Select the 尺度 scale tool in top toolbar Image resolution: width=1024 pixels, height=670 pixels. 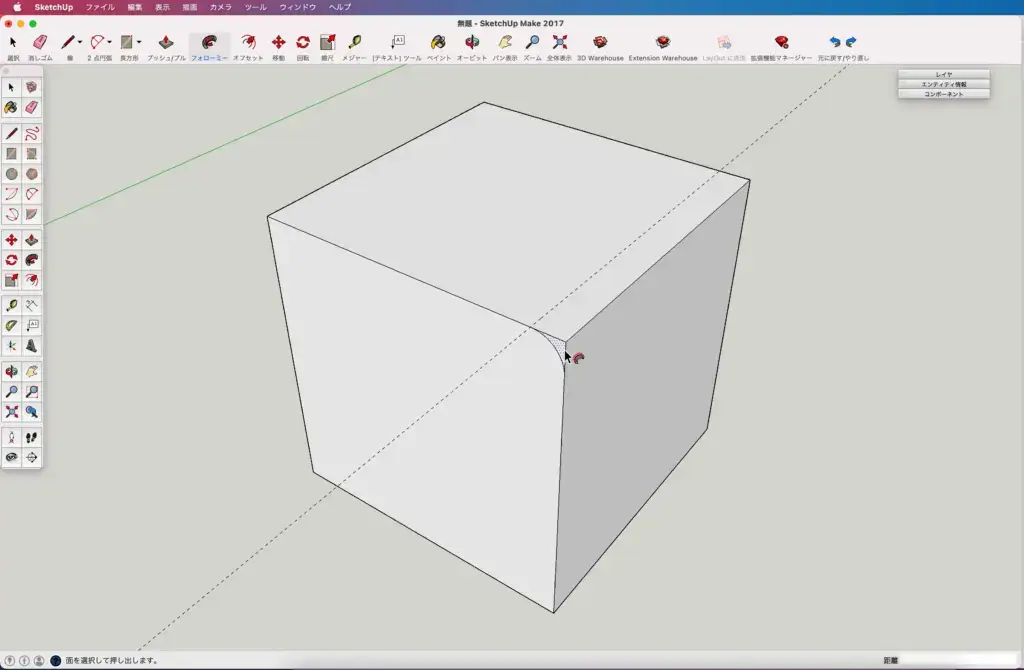tap(327, 42)
